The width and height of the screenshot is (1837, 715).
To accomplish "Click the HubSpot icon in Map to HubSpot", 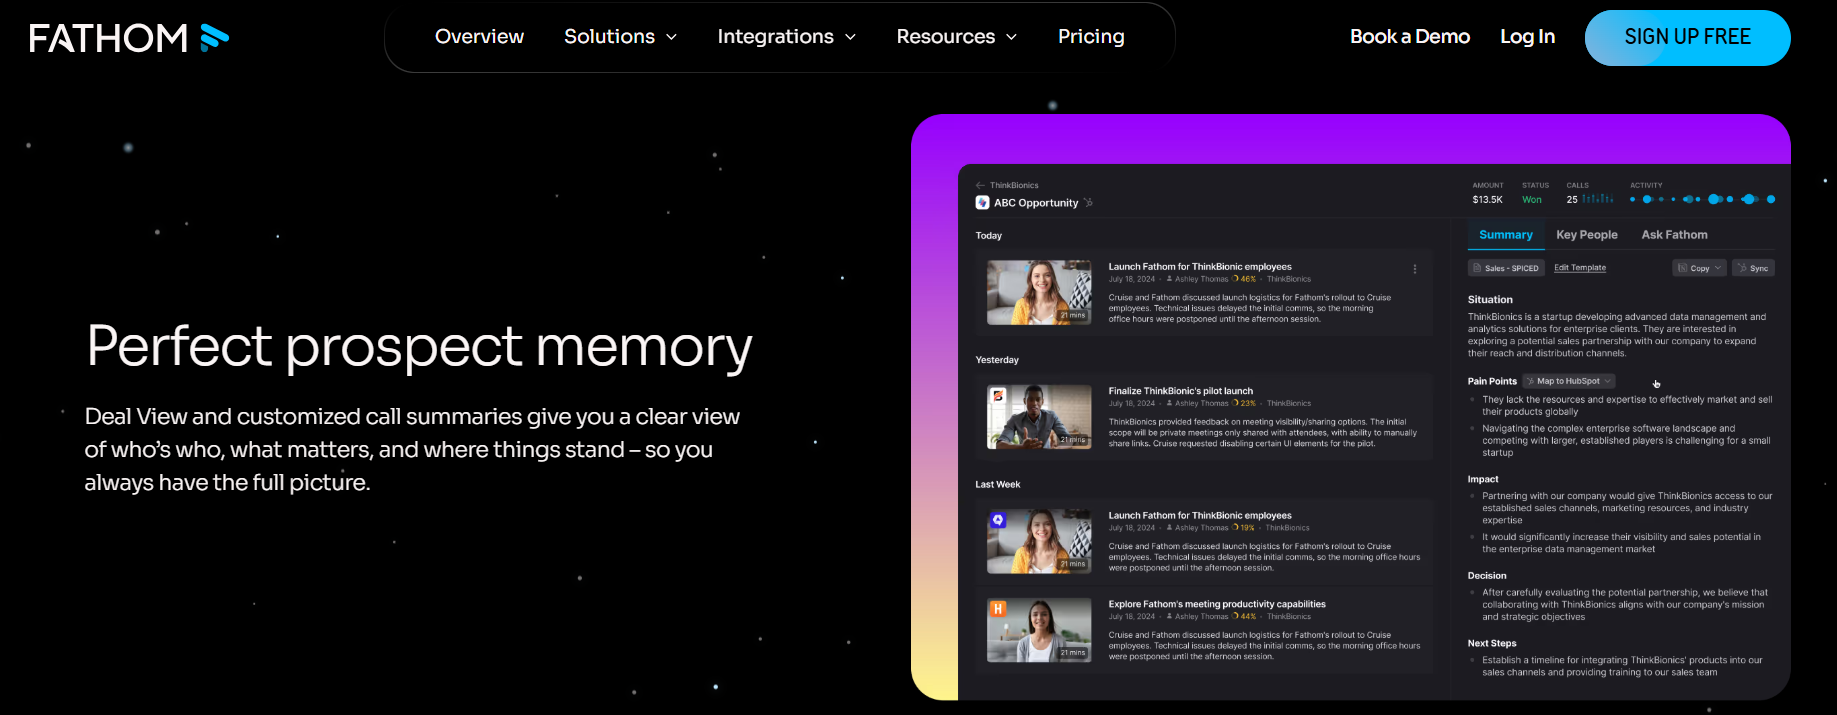I will pos(1530,381).
